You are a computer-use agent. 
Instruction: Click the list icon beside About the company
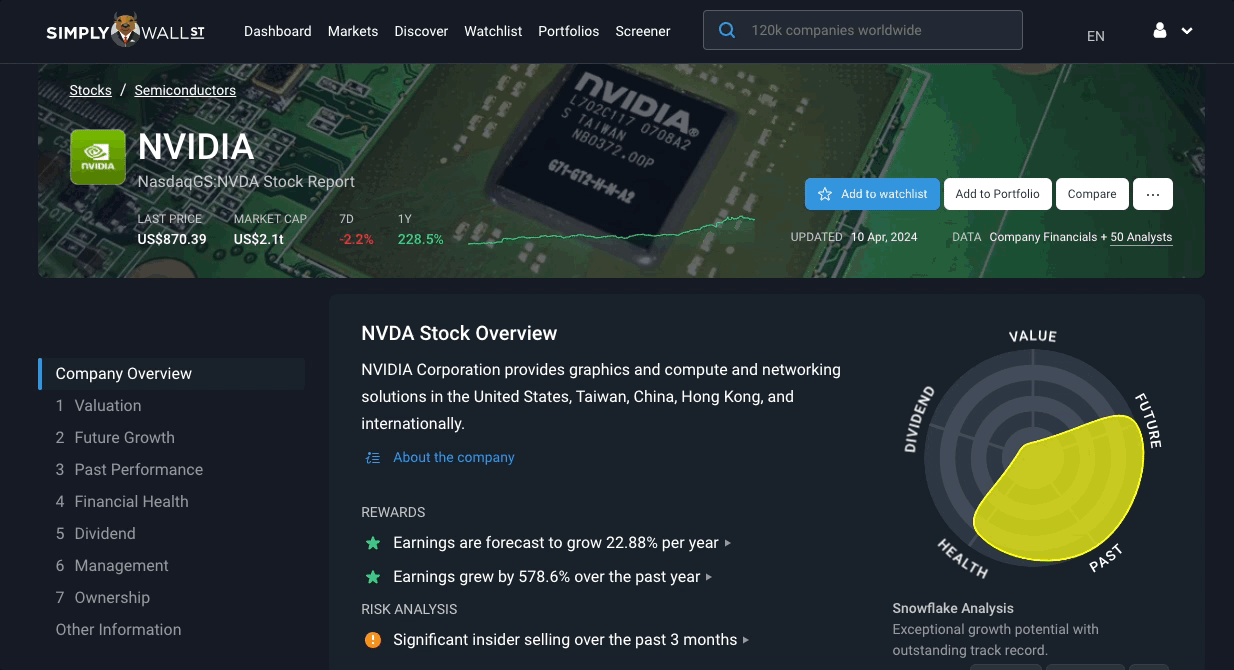tap(373, 458)
